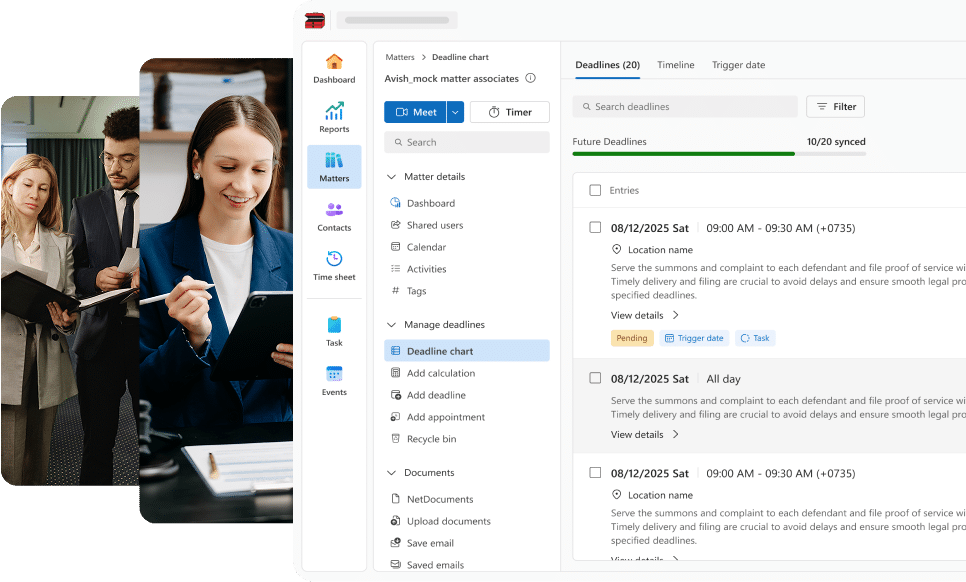Image resolution: width=966 pixels, height=582 pixels.
Task: Click the info icon beside matter name
Action: point(530,78)
